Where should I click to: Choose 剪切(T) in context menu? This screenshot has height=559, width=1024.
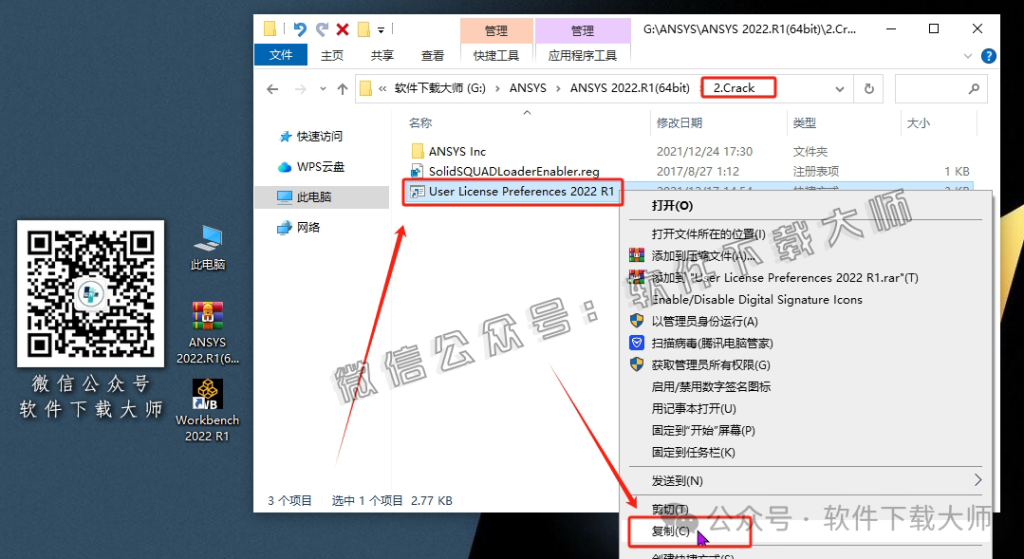670,509
